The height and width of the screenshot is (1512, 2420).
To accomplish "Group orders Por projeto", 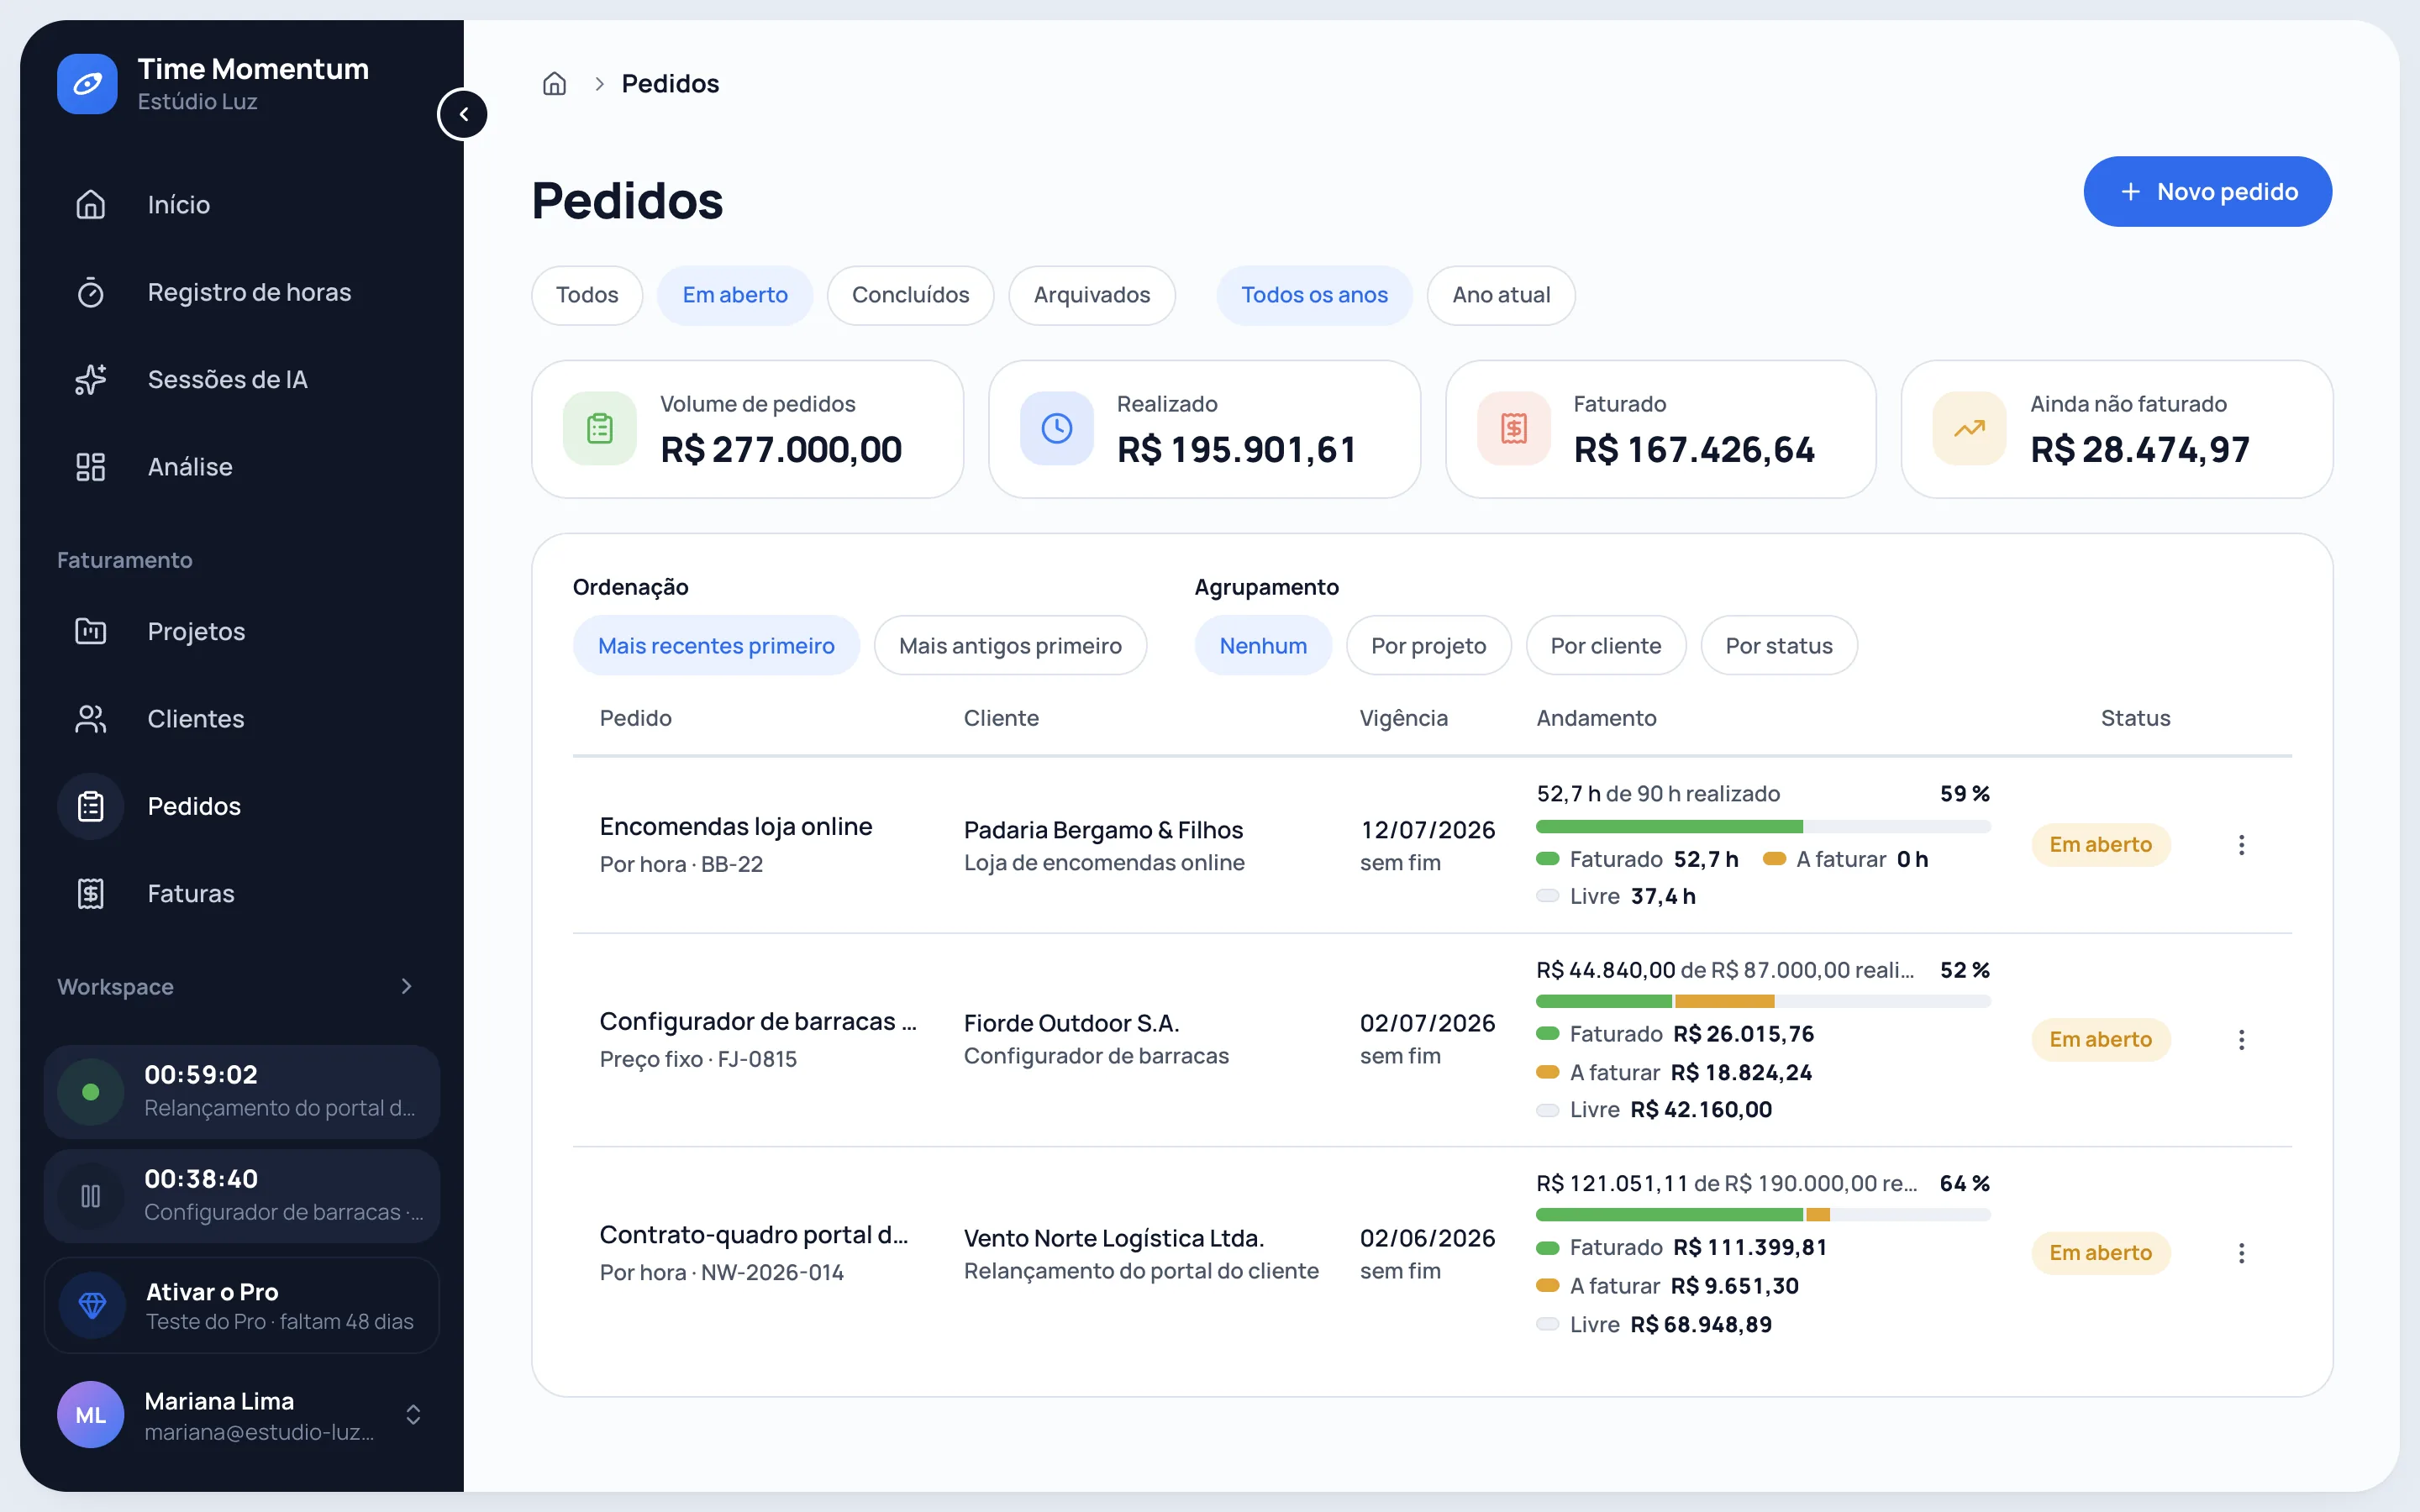I will point(1428,646).
